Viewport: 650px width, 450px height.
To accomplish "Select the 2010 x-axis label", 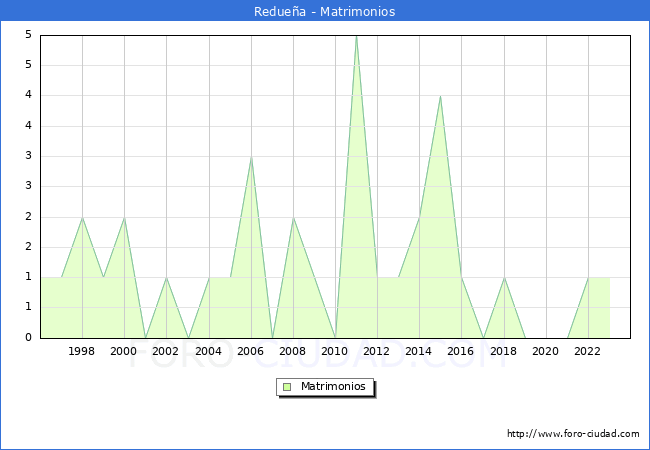I will click(x=335, y=352).
